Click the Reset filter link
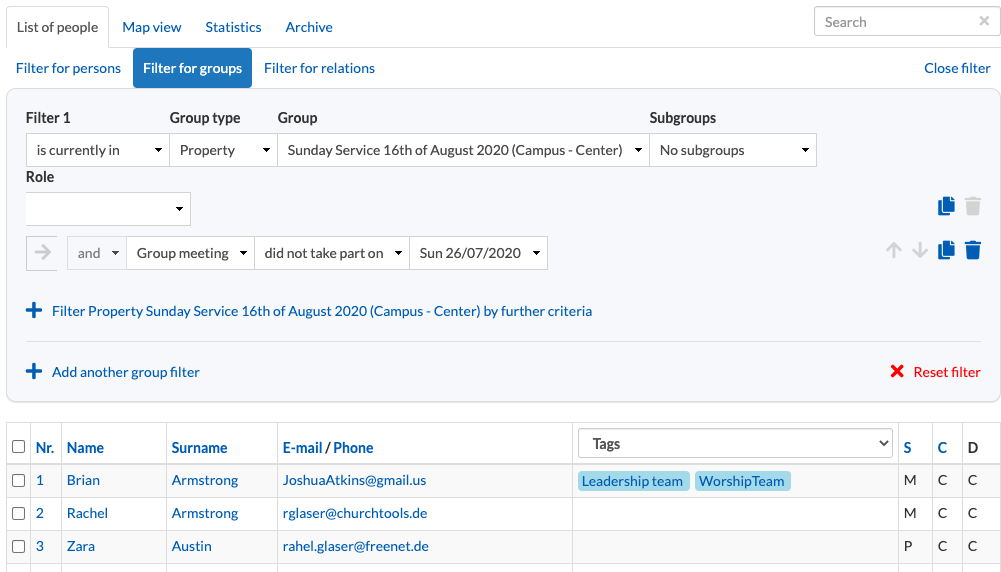This screenshot has height=572, width=1001. [x=935, y=372]
